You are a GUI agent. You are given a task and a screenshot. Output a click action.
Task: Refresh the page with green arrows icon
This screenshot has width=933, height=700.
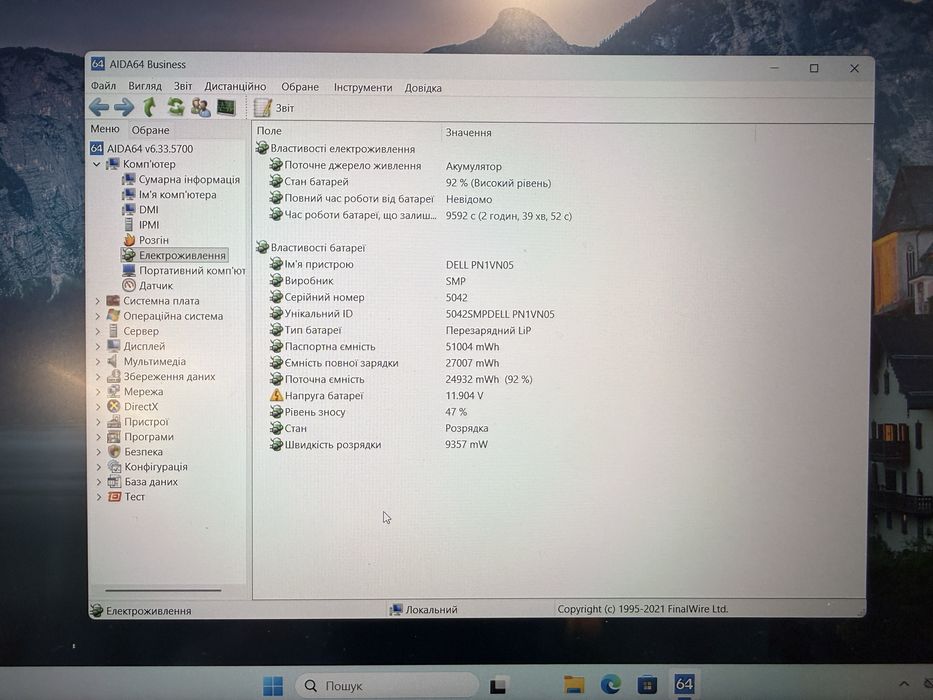coord(175,107)
